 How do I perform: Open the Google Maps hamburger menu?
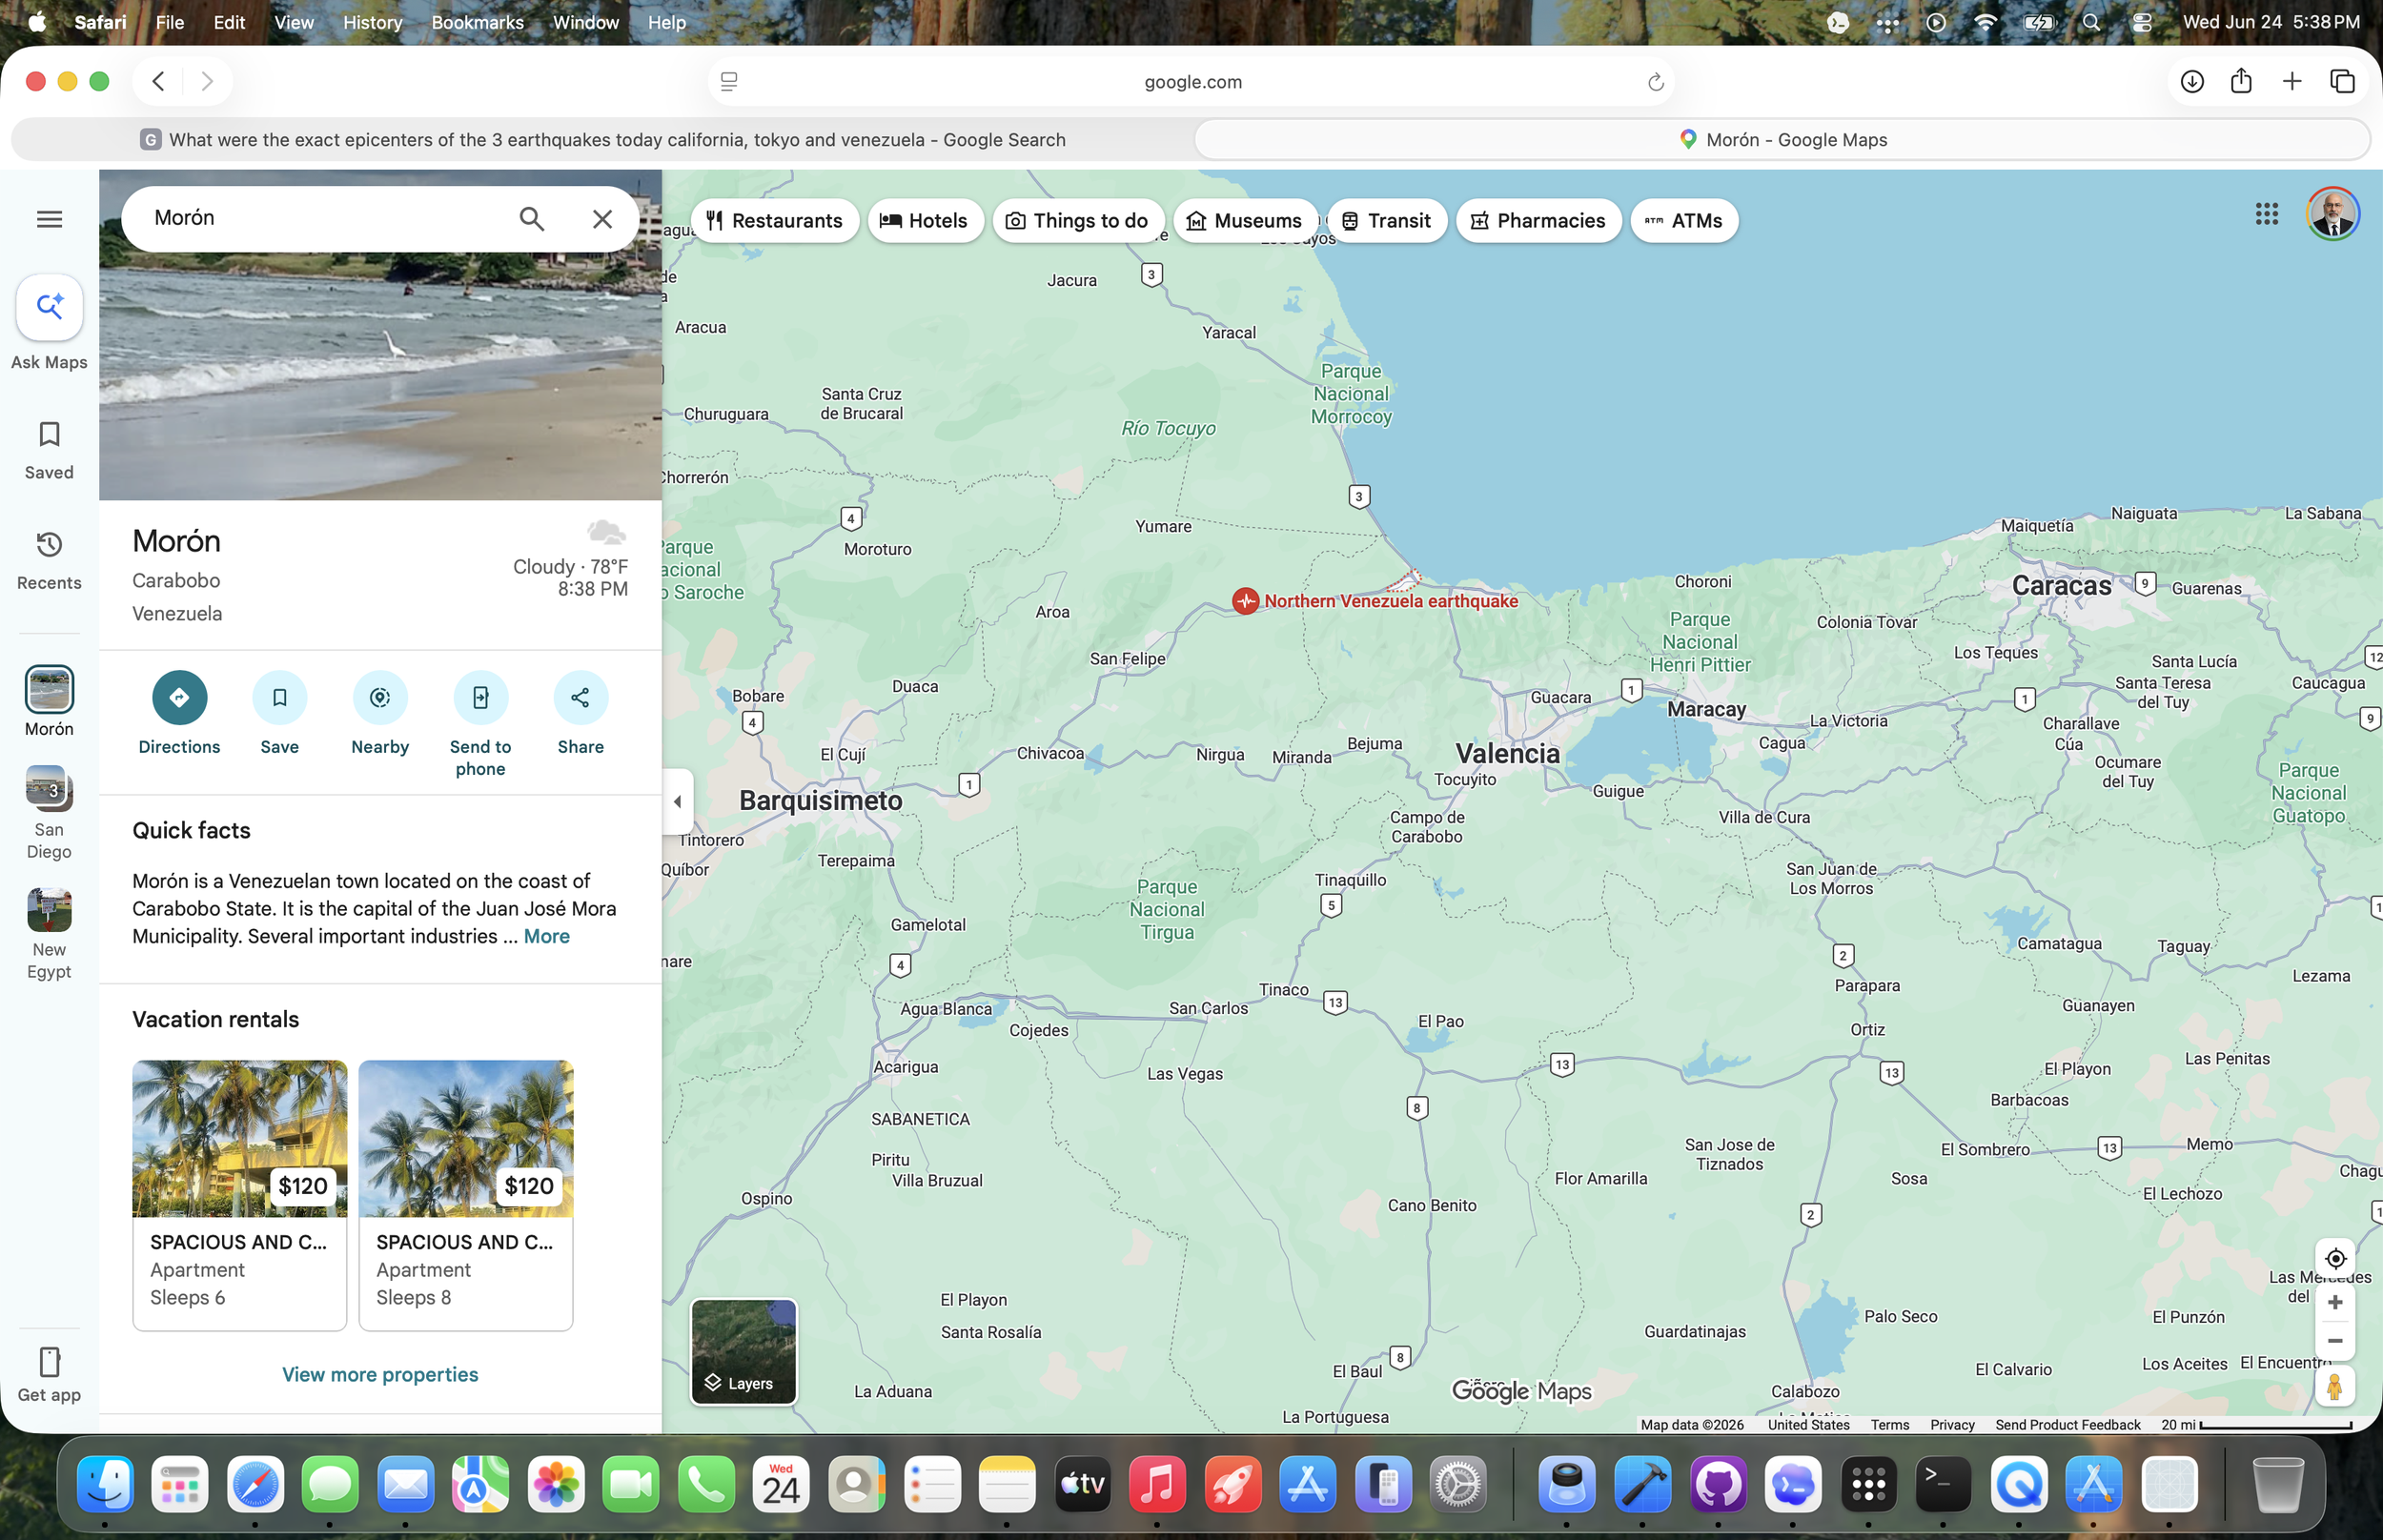(49, 219)
